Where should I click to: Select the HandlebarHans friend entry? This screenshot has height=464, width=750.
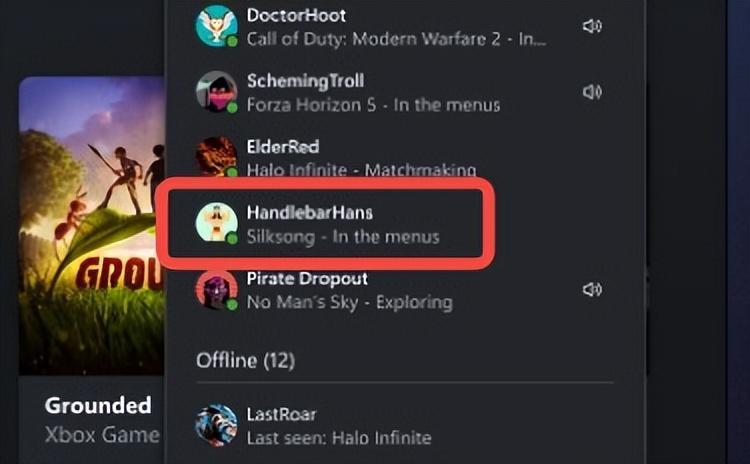(x=325, y=223)
